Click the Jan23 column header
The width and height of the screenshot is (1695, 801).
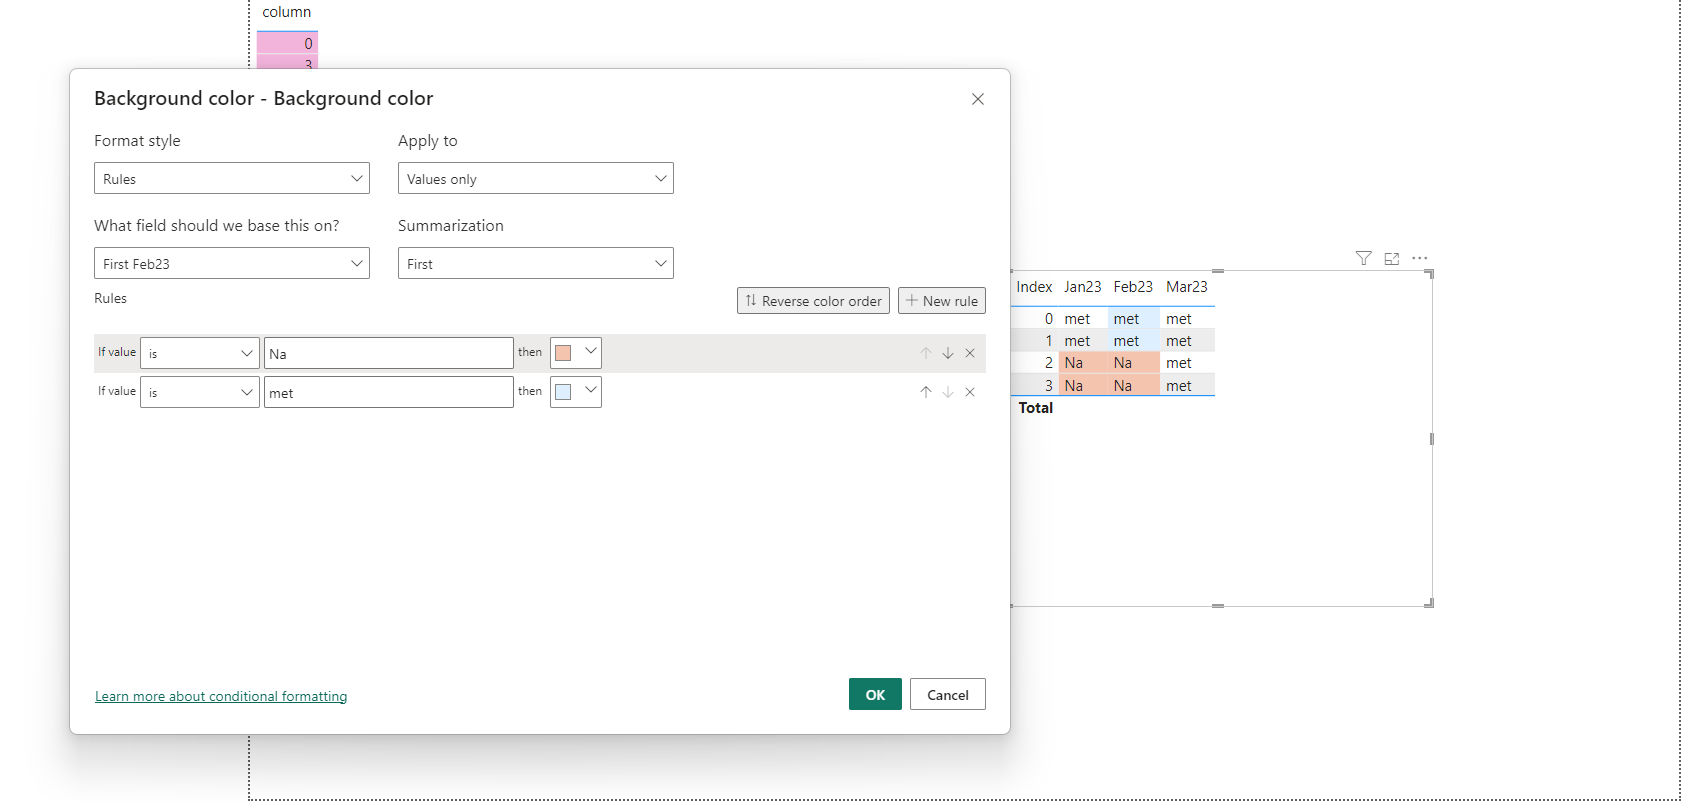pos(1082,287)
